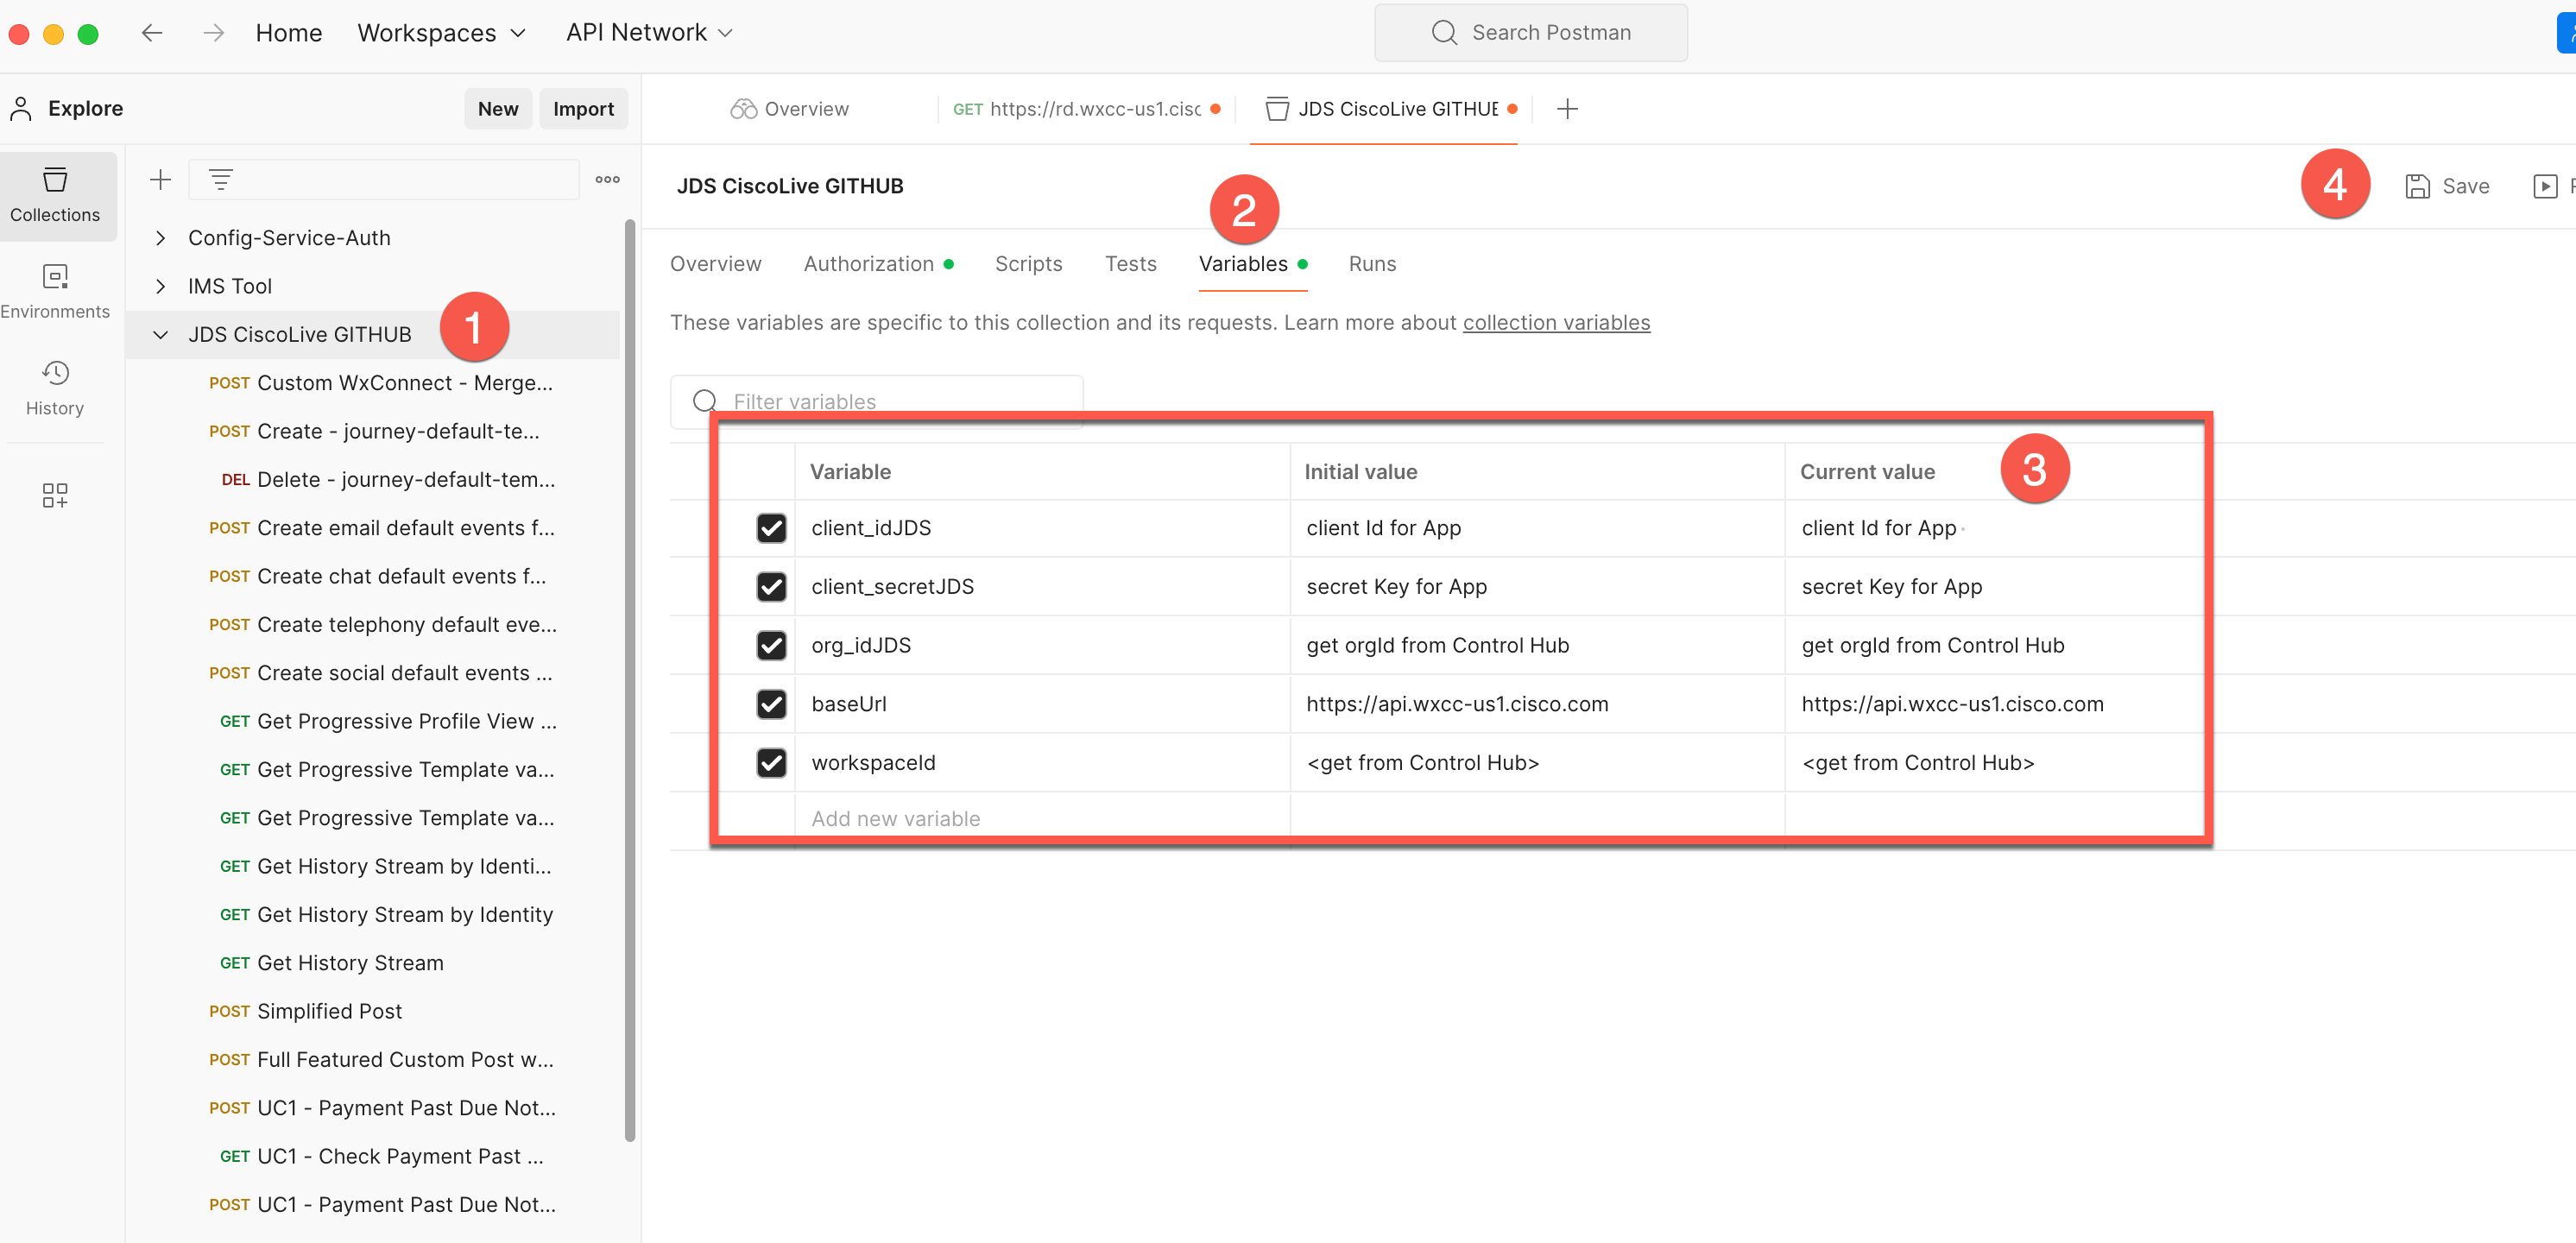Open the Workspaces dropdown menu
2576x1243 pixels.
[x=441, y=33]
